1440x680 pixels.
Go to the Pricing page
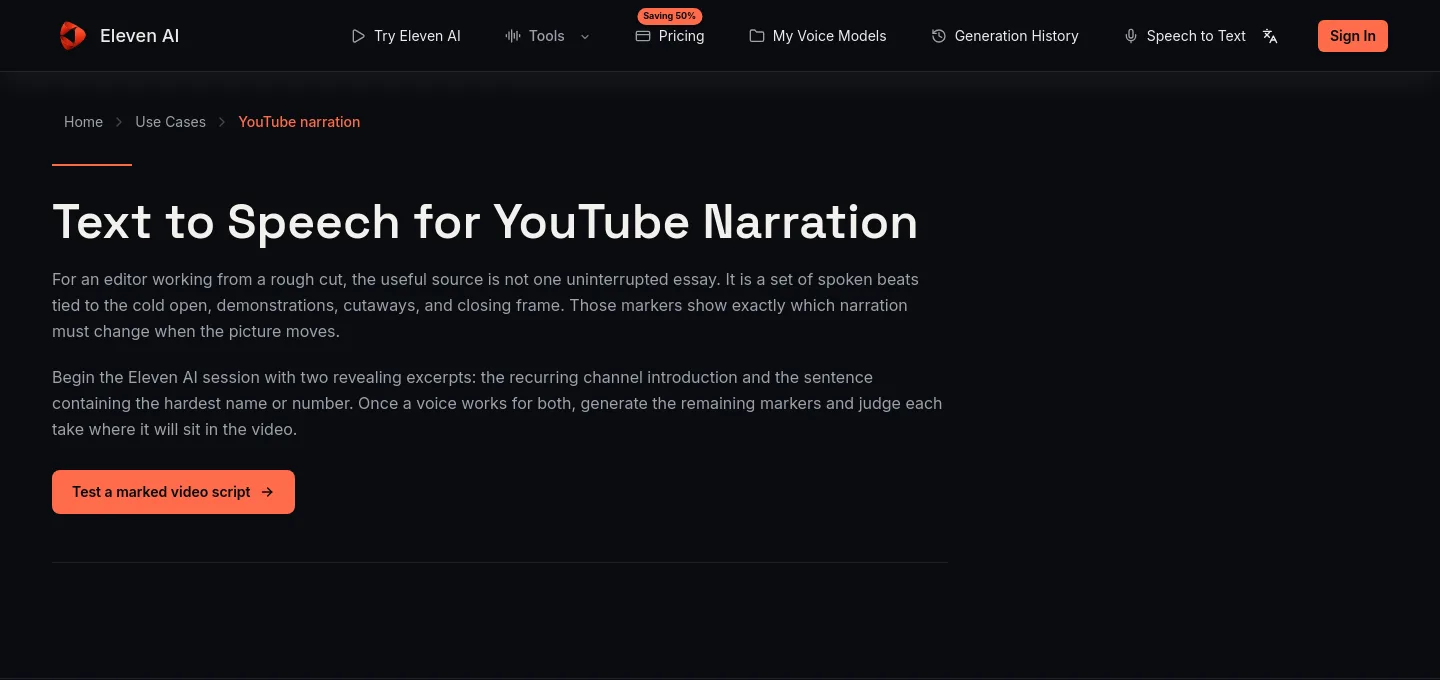670,36
